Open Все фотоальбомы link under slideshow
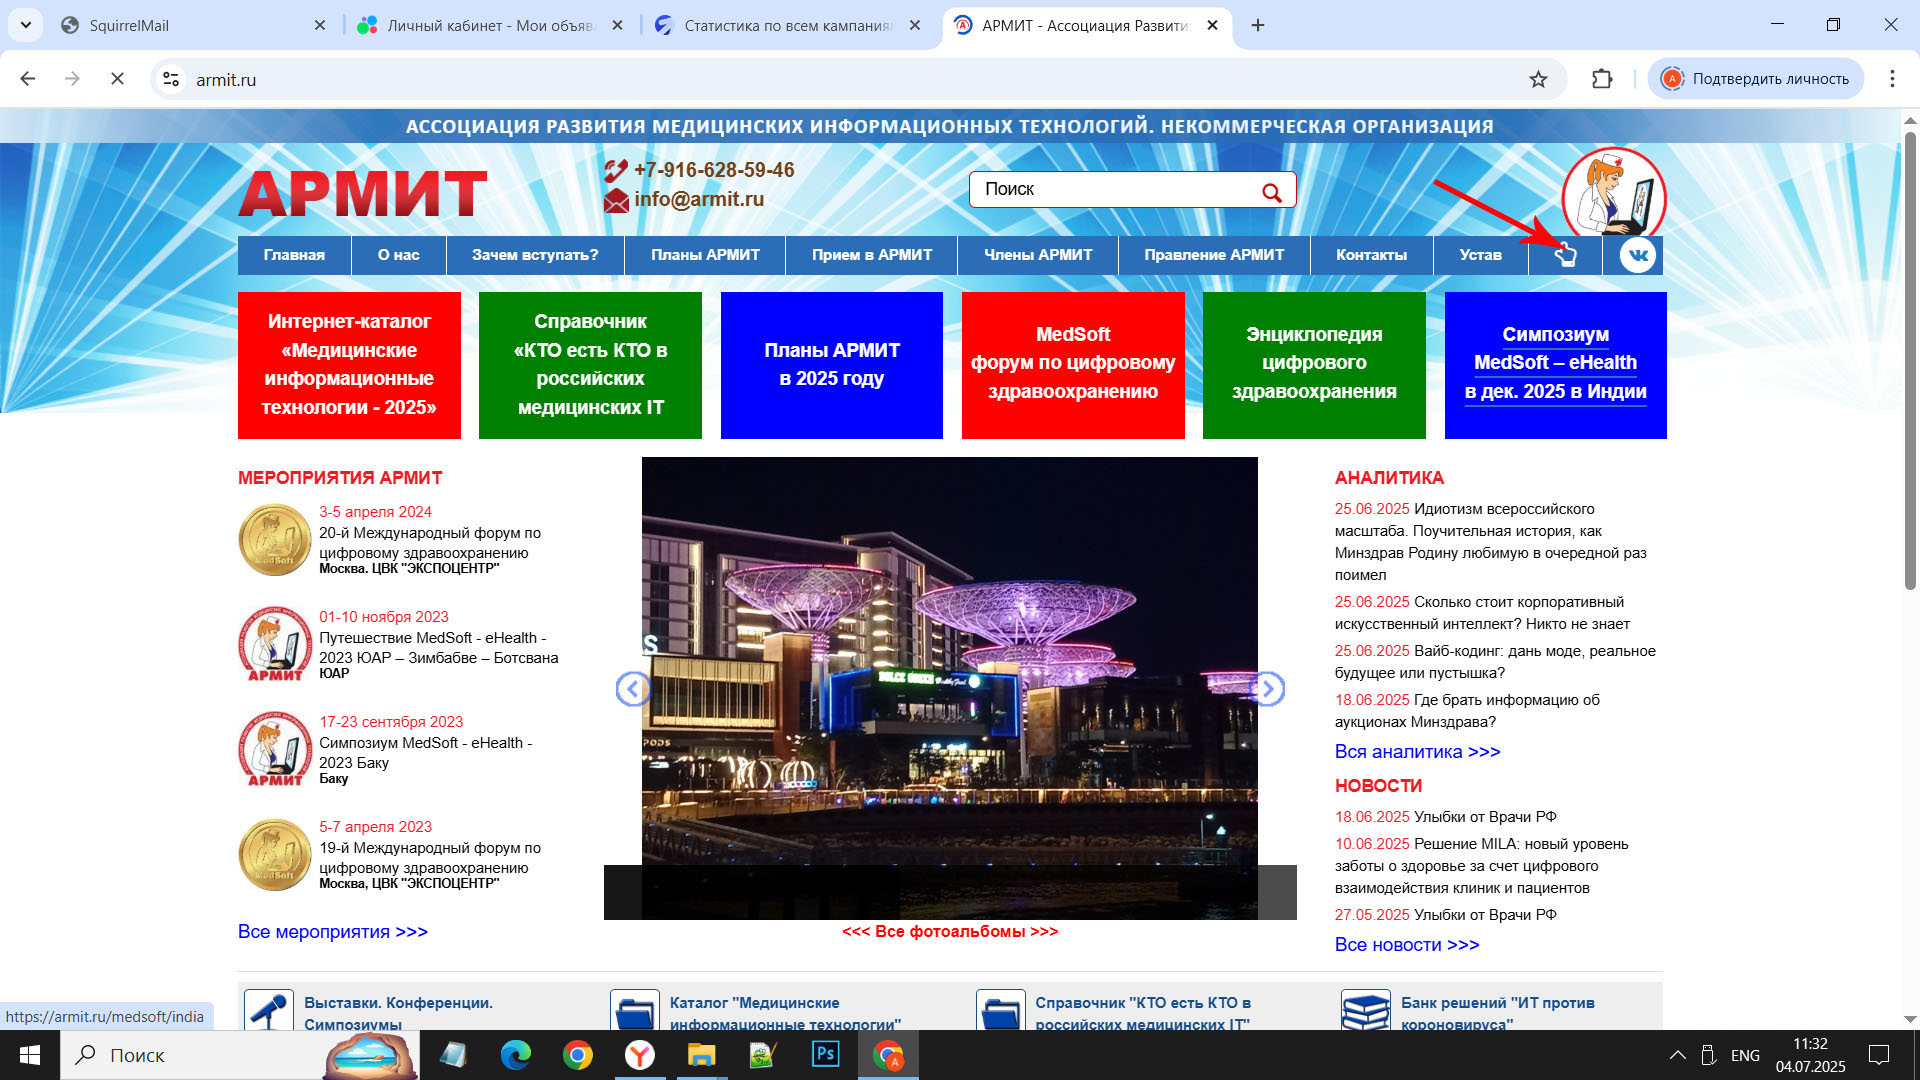1920x1080 pixels. (x=949, y=932)
